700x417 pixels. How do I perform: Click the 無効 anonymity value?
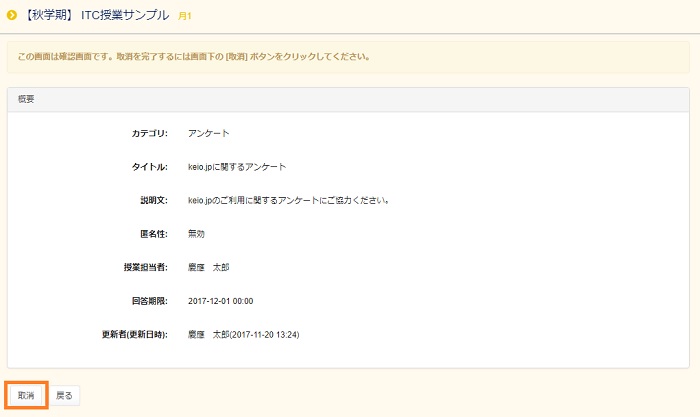197,233
